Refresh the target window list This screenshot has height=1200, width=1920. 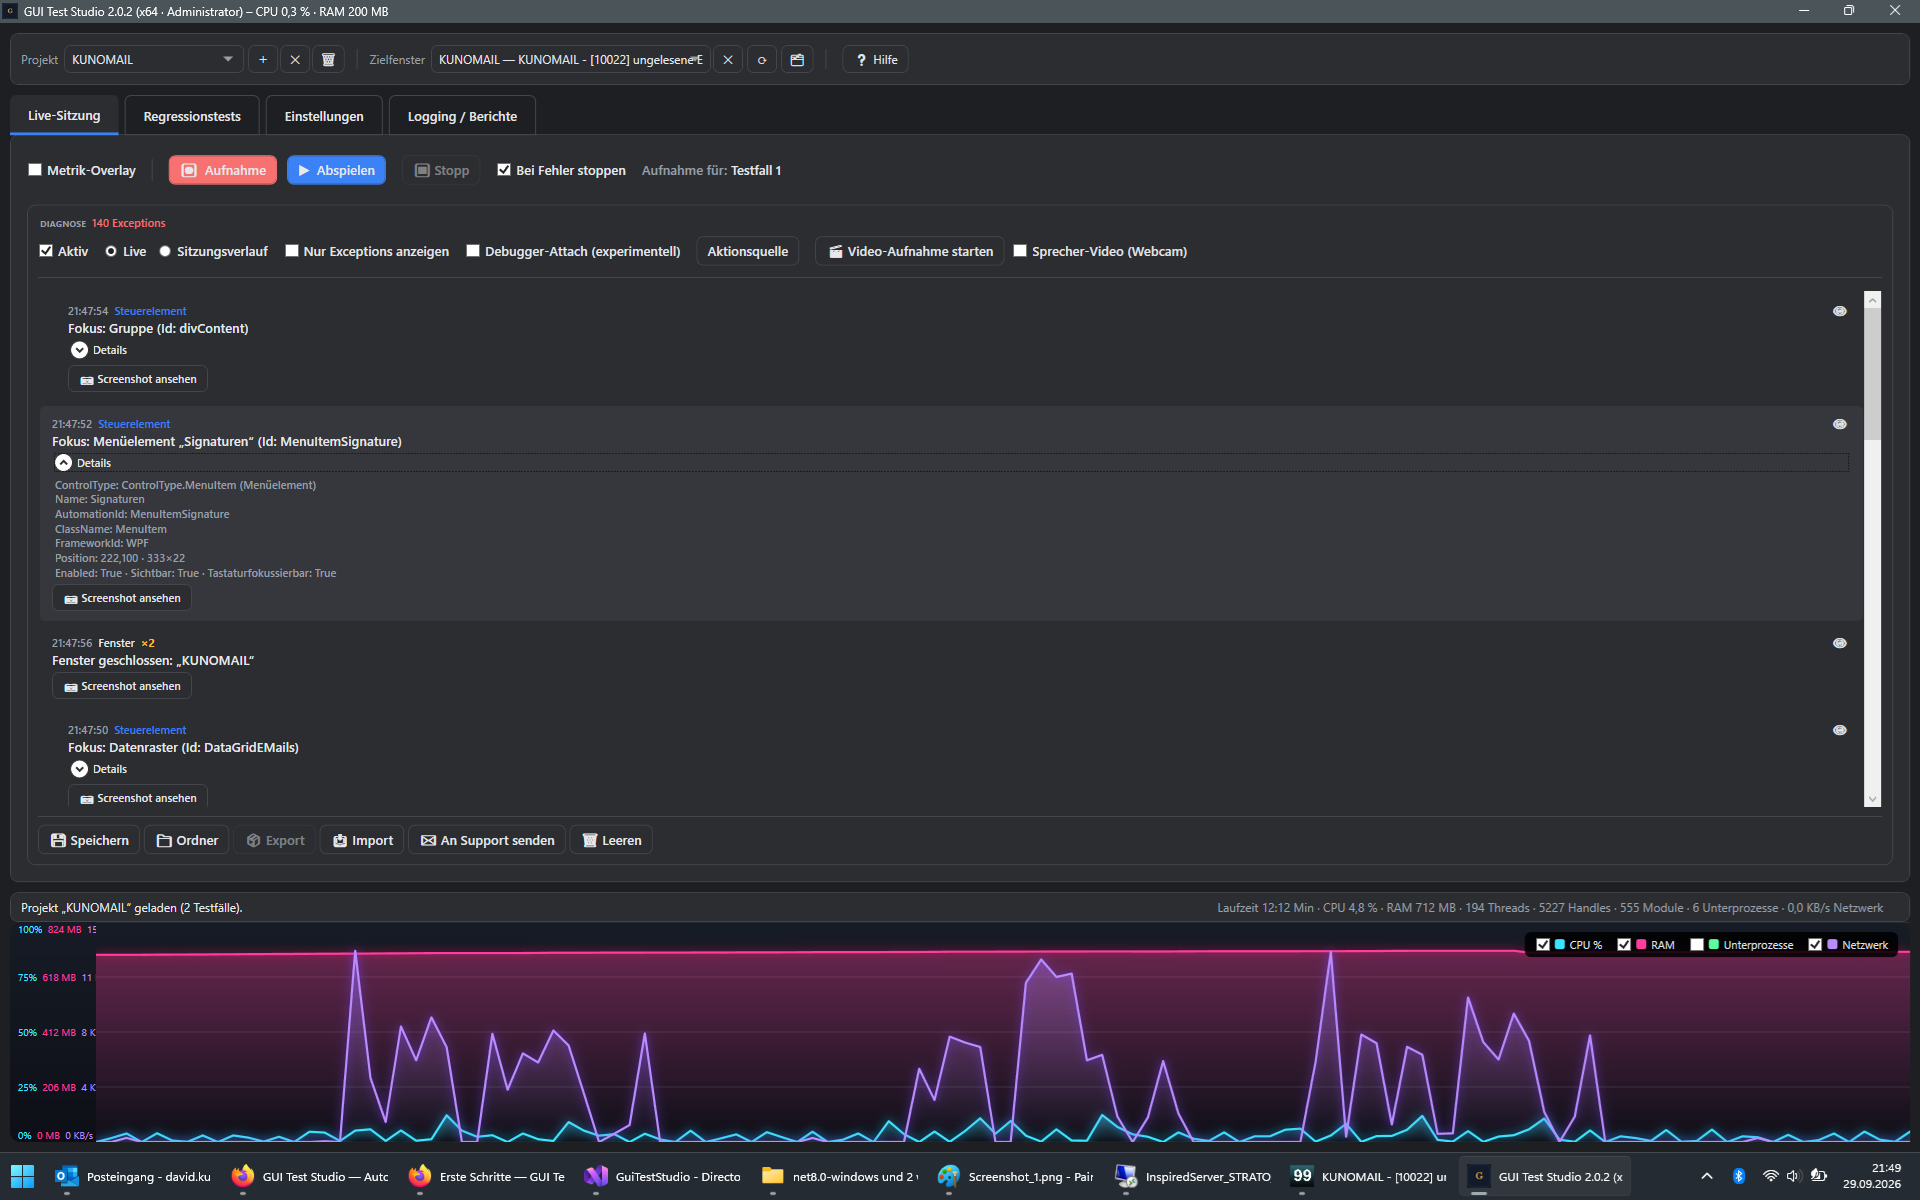(x=762, y=60)
